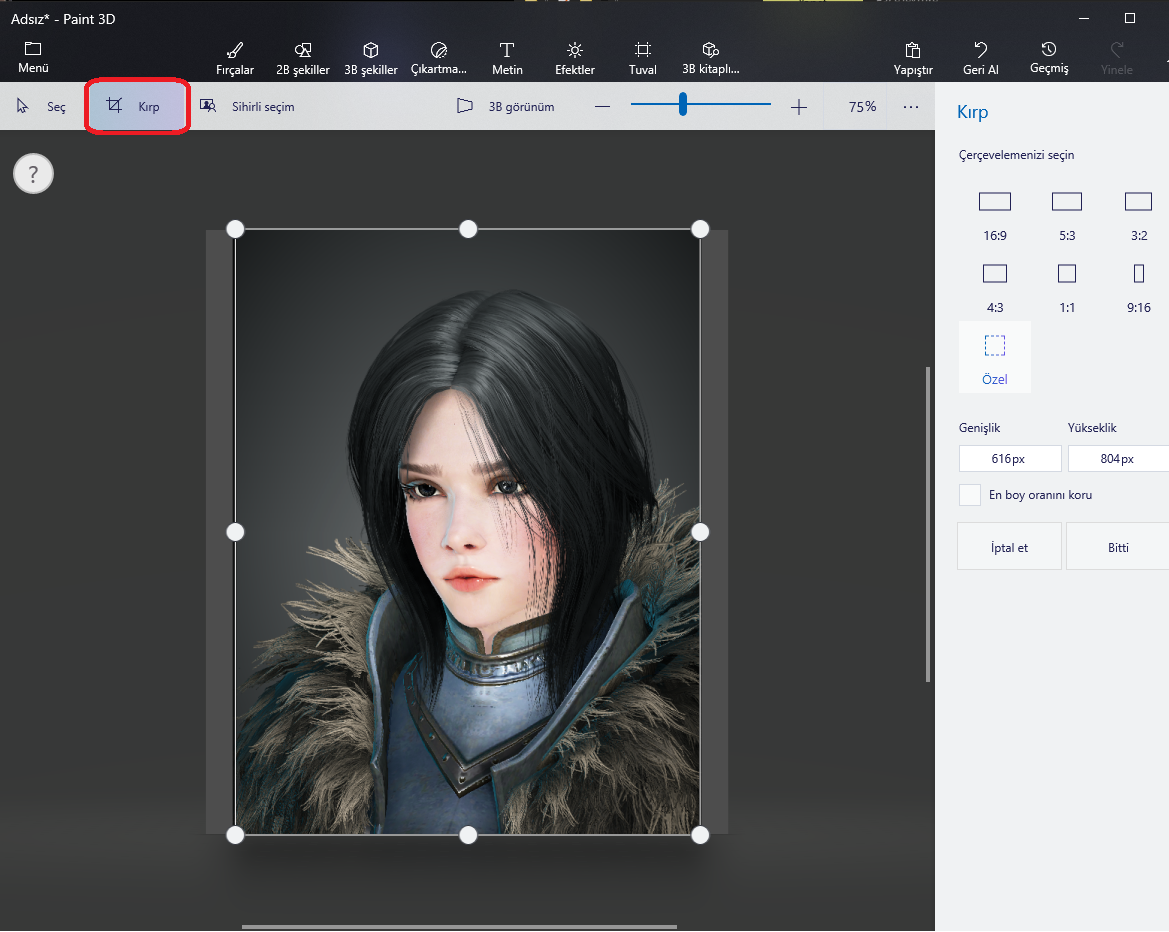Viewport: 1169px width, 932px height.
Task: Minimize the Paint 3D window
Action: 1084,19
